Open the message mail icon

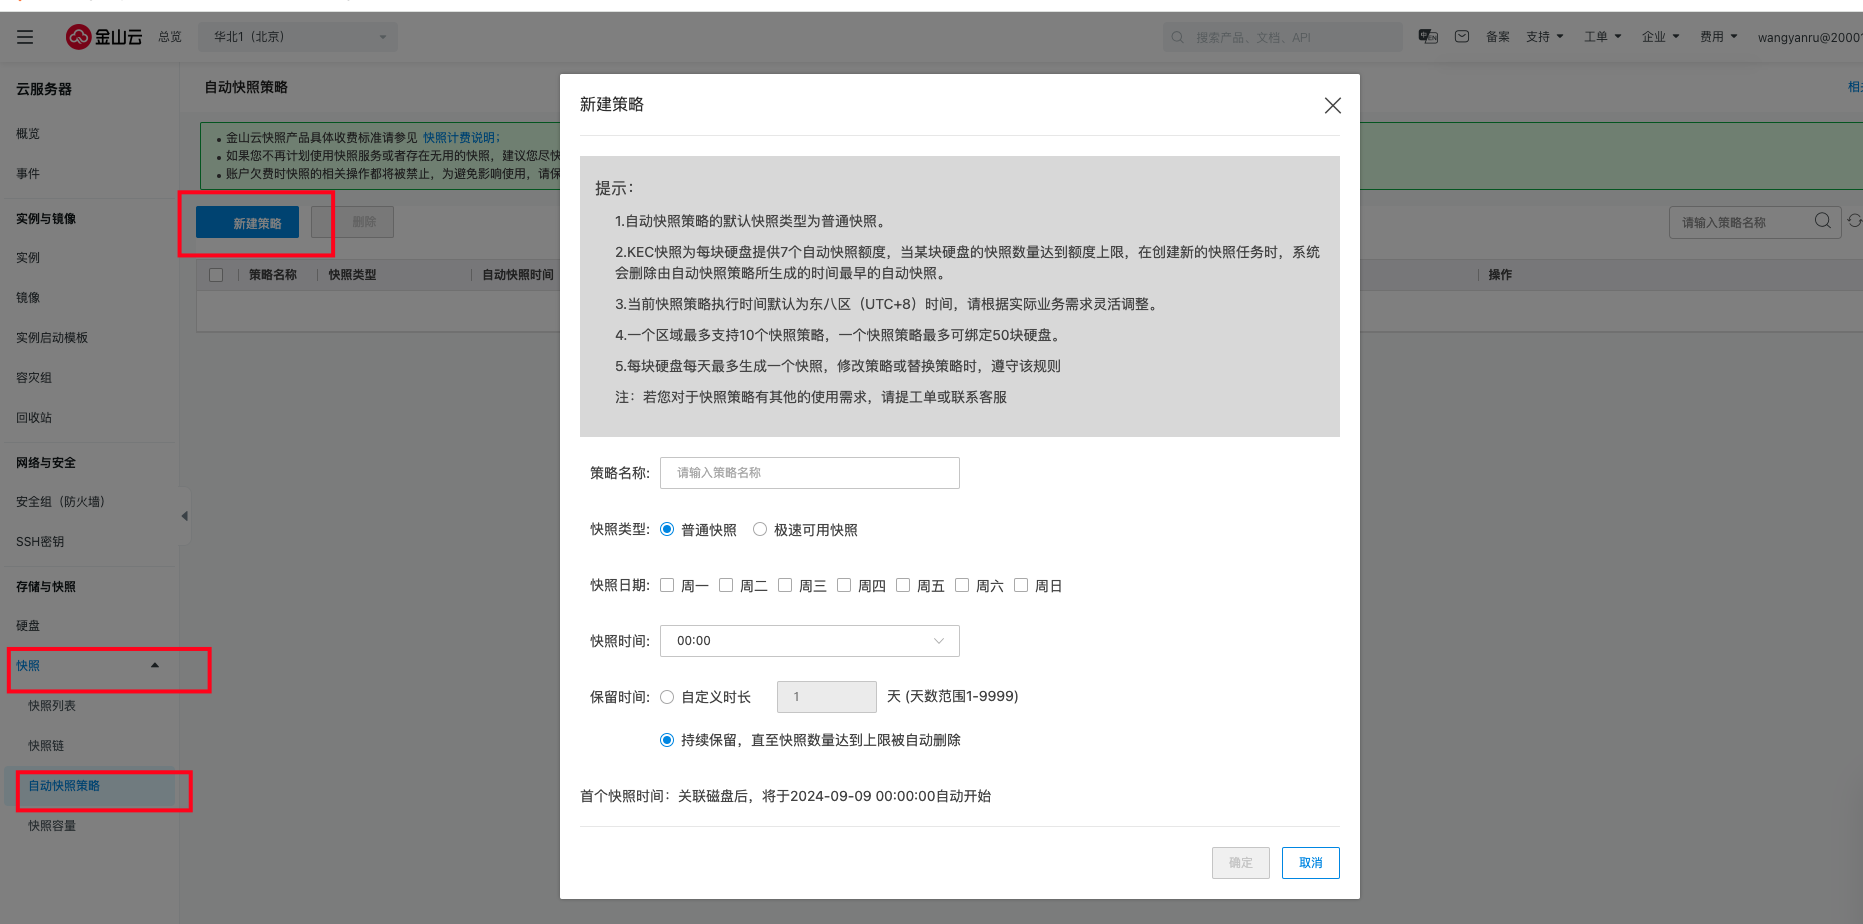(1462, 37)
